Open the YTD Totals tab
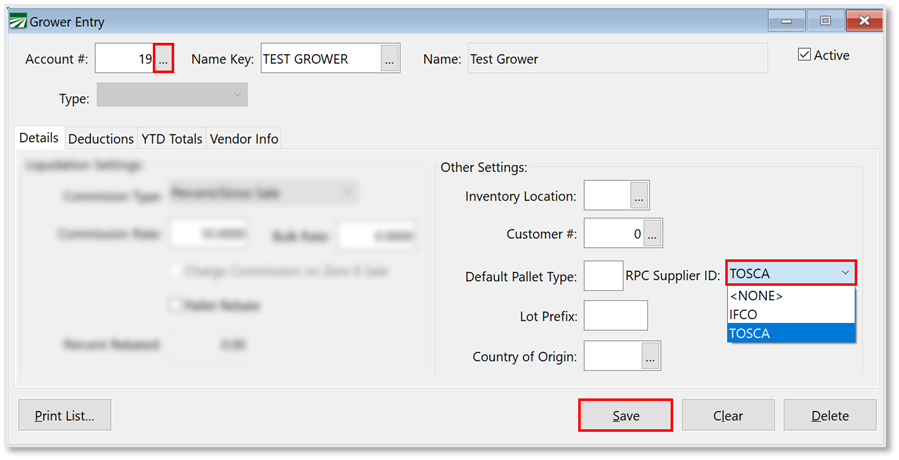 (x=172, y=139)
